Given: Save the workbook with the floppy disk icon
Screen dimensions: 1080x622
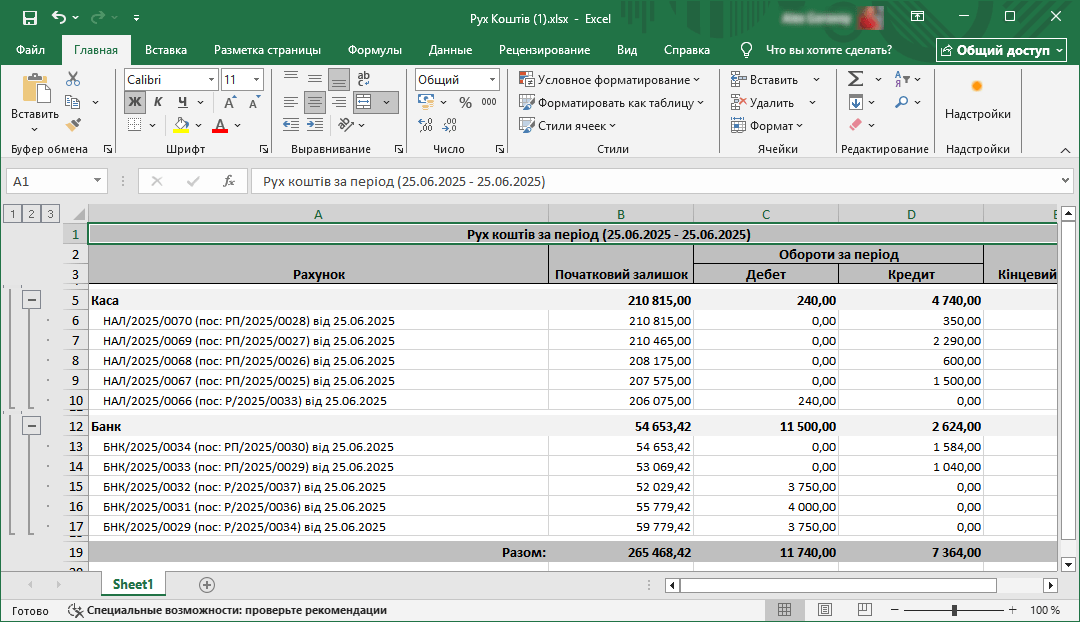Looking at the screenshot, I should click(x=30, y=18).
